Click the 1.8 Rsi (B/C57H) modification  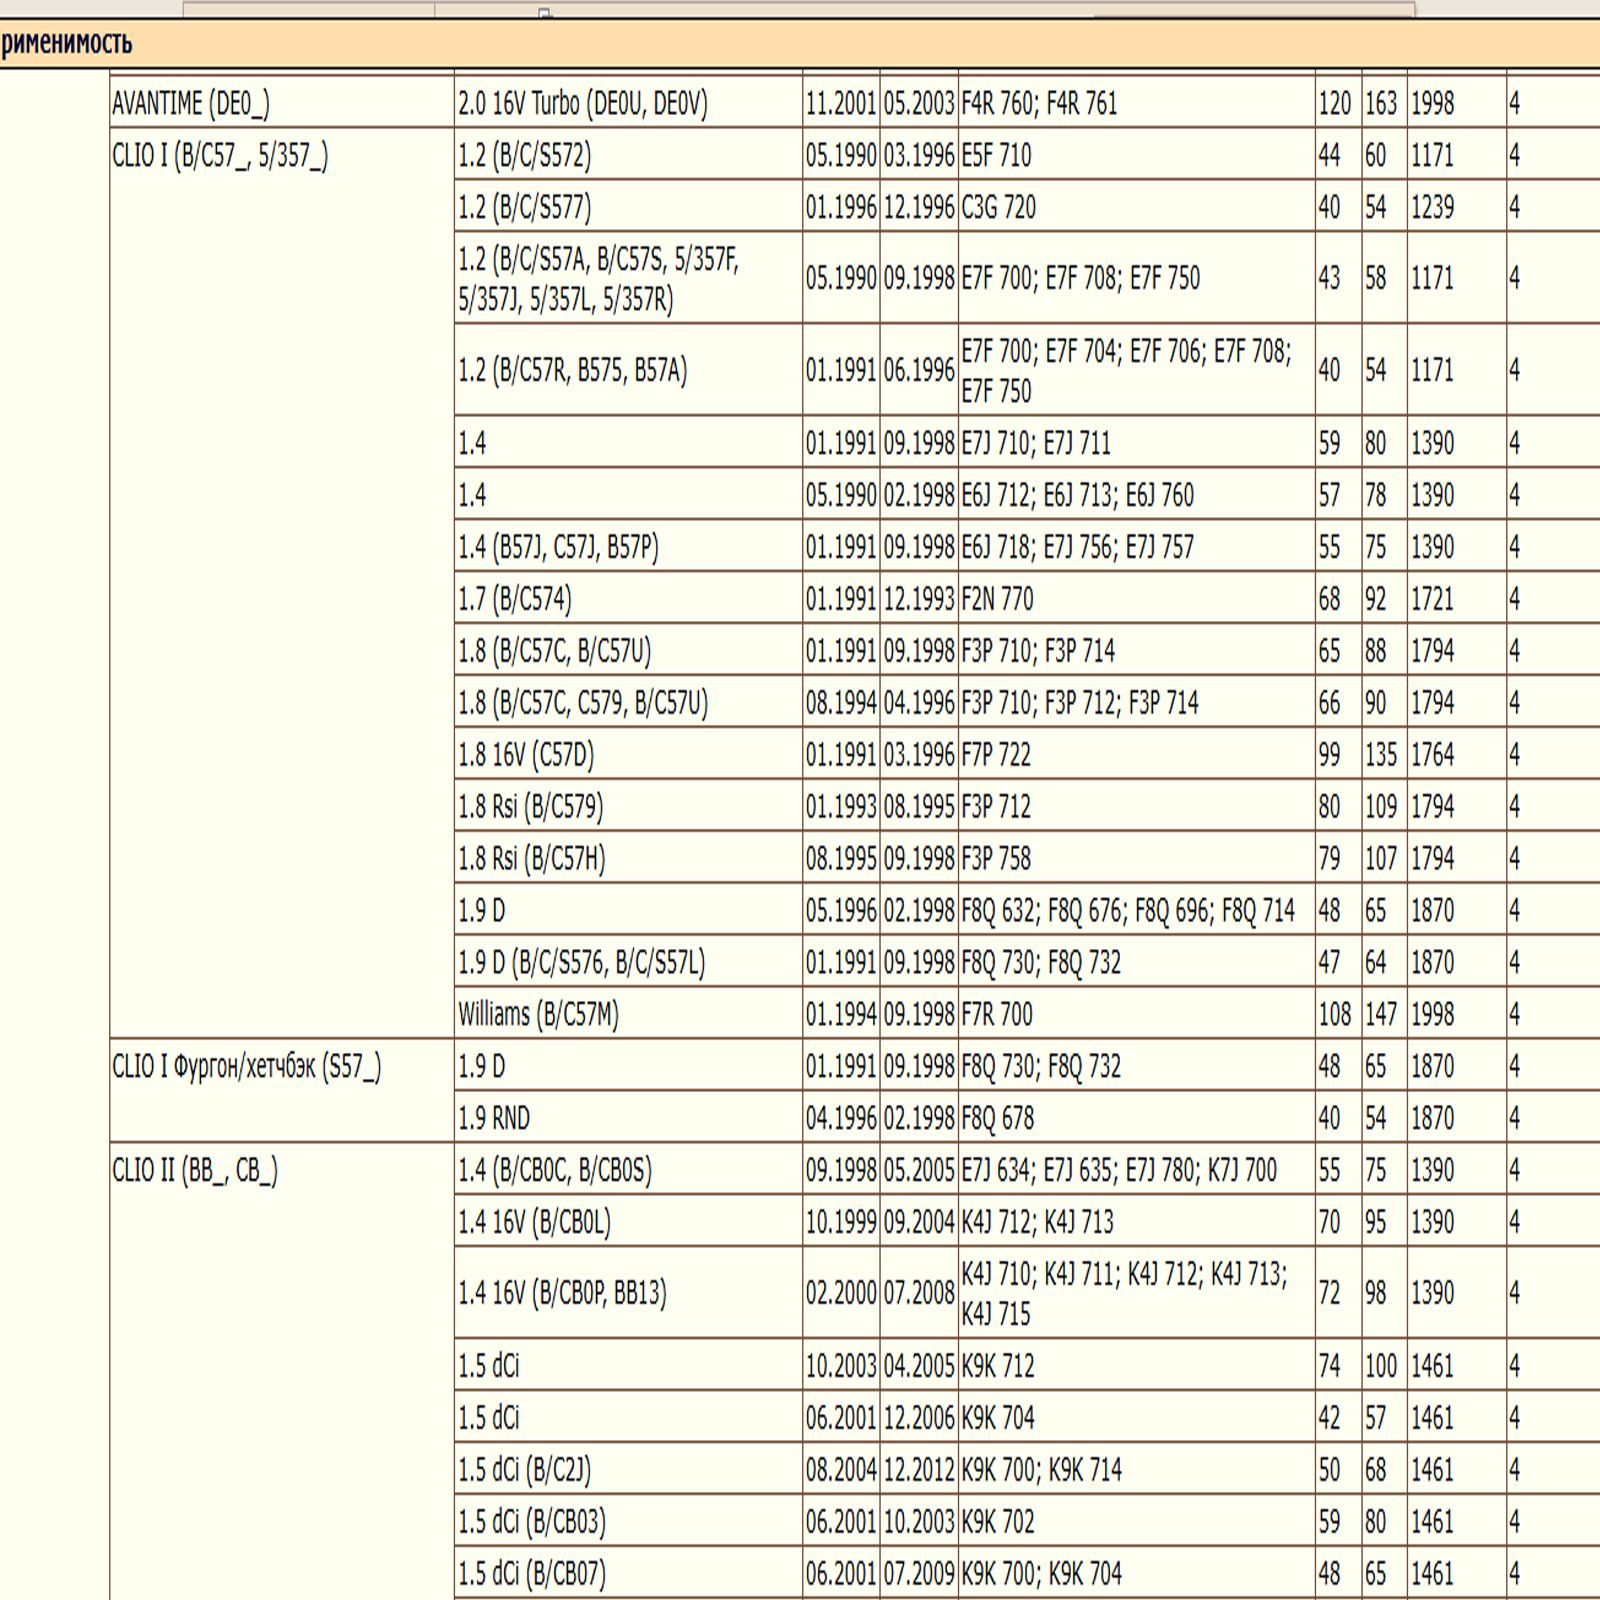point(532,859)
